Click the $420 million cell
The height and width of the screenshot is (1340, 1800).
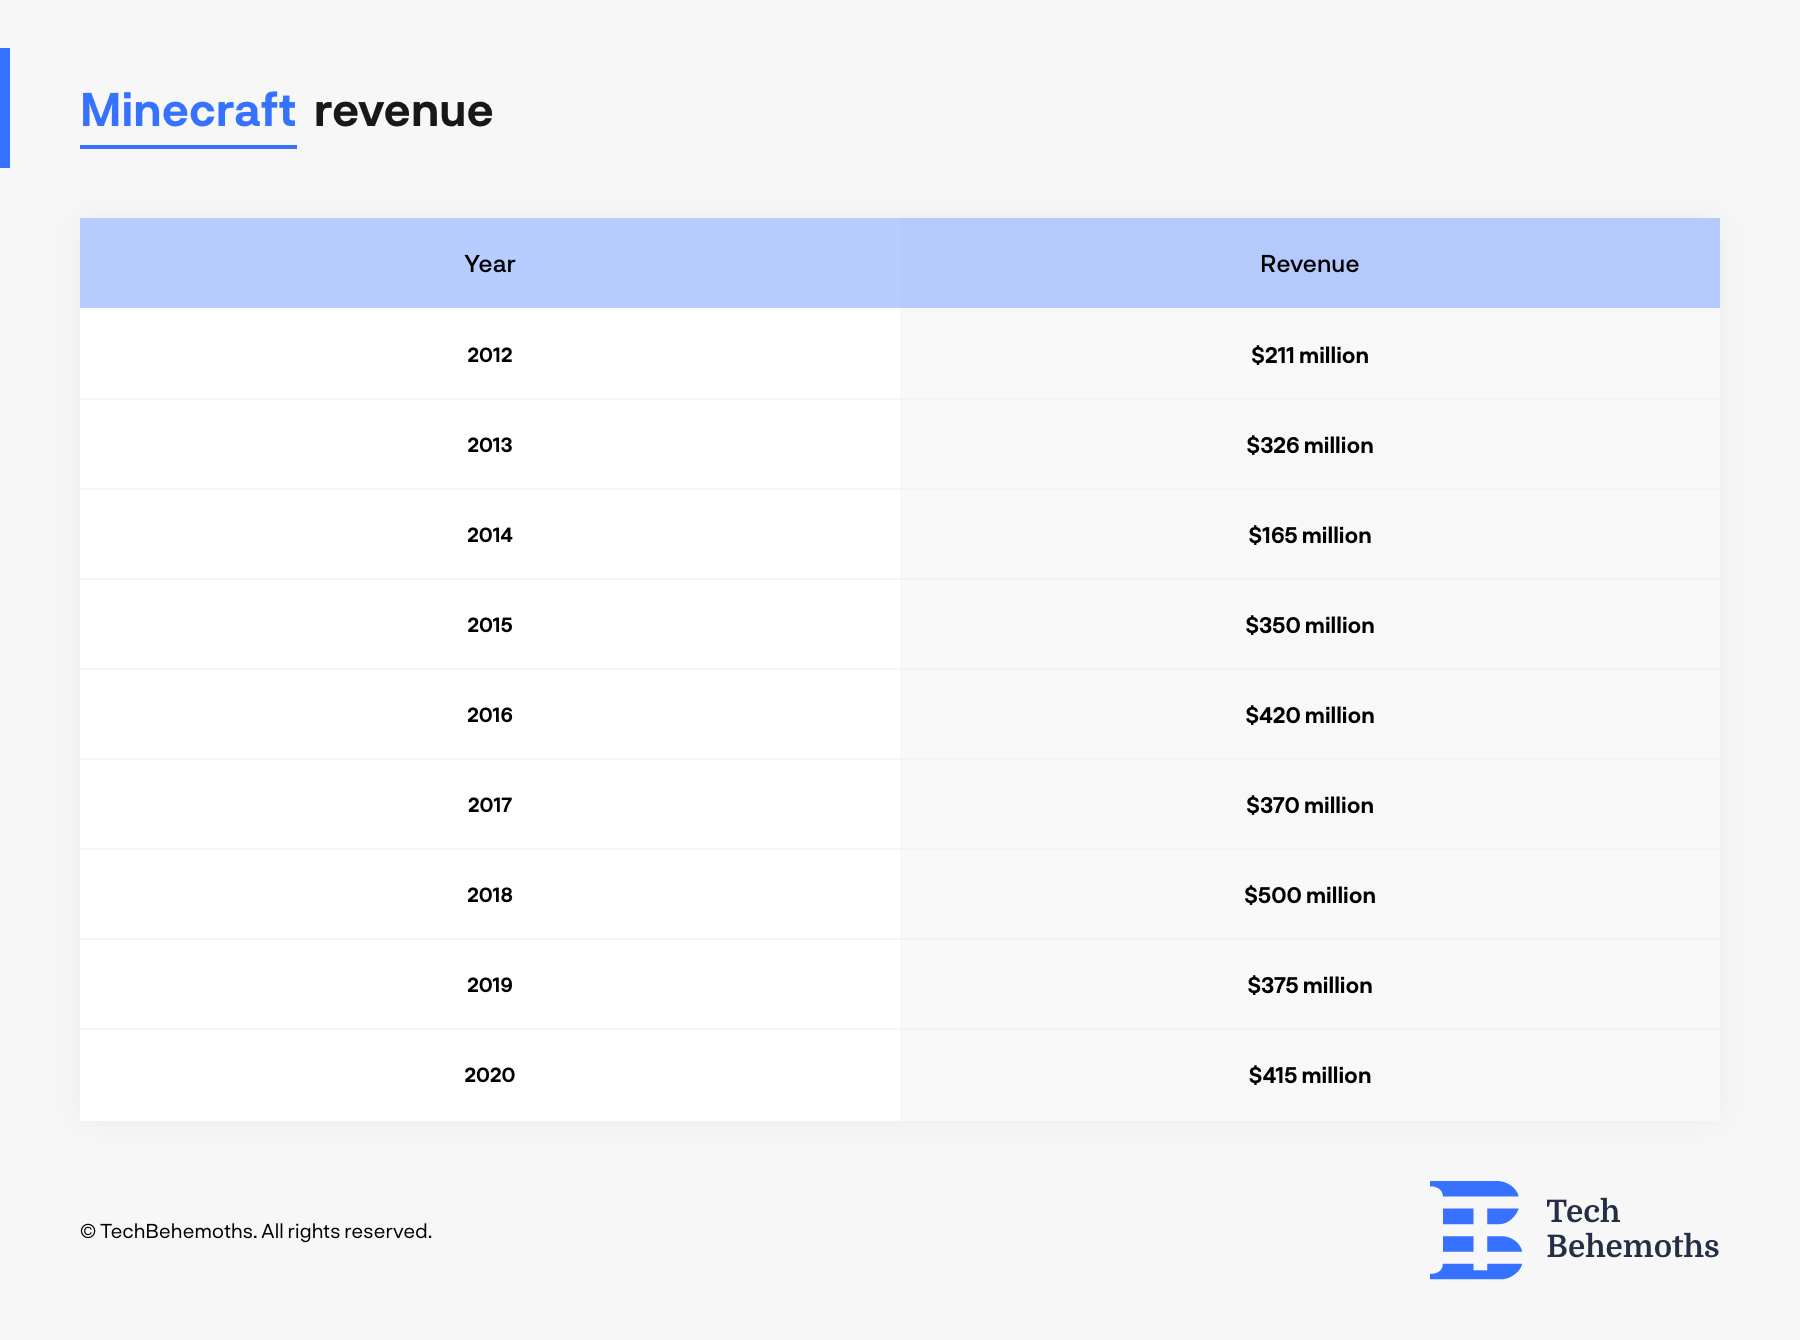1310,714
